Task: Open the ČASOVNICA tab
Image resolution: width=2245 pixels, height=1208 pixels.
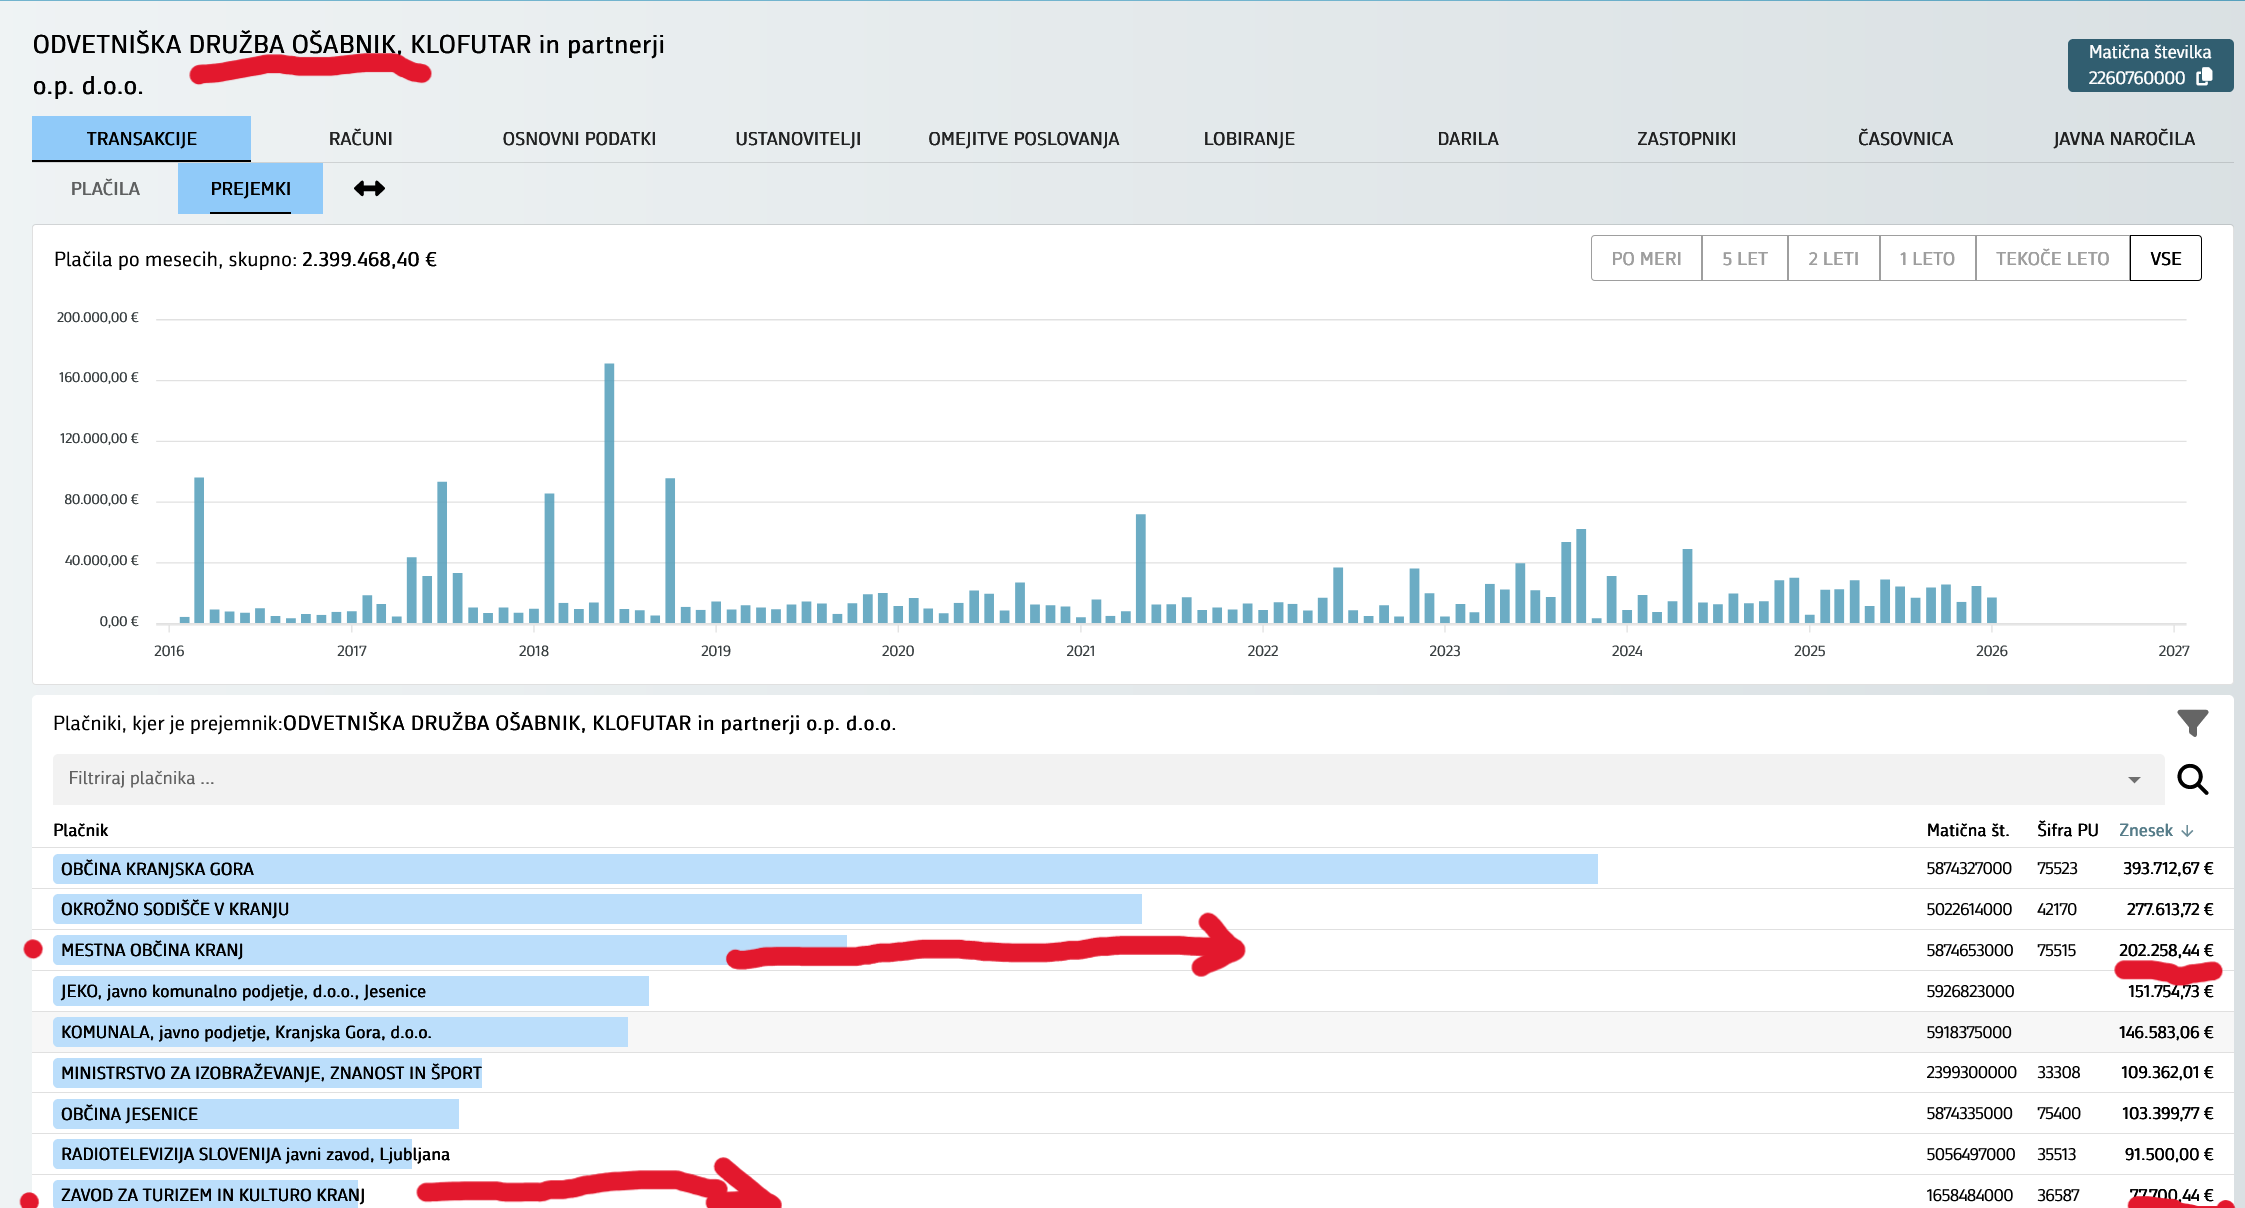Action: point(1905,139)
